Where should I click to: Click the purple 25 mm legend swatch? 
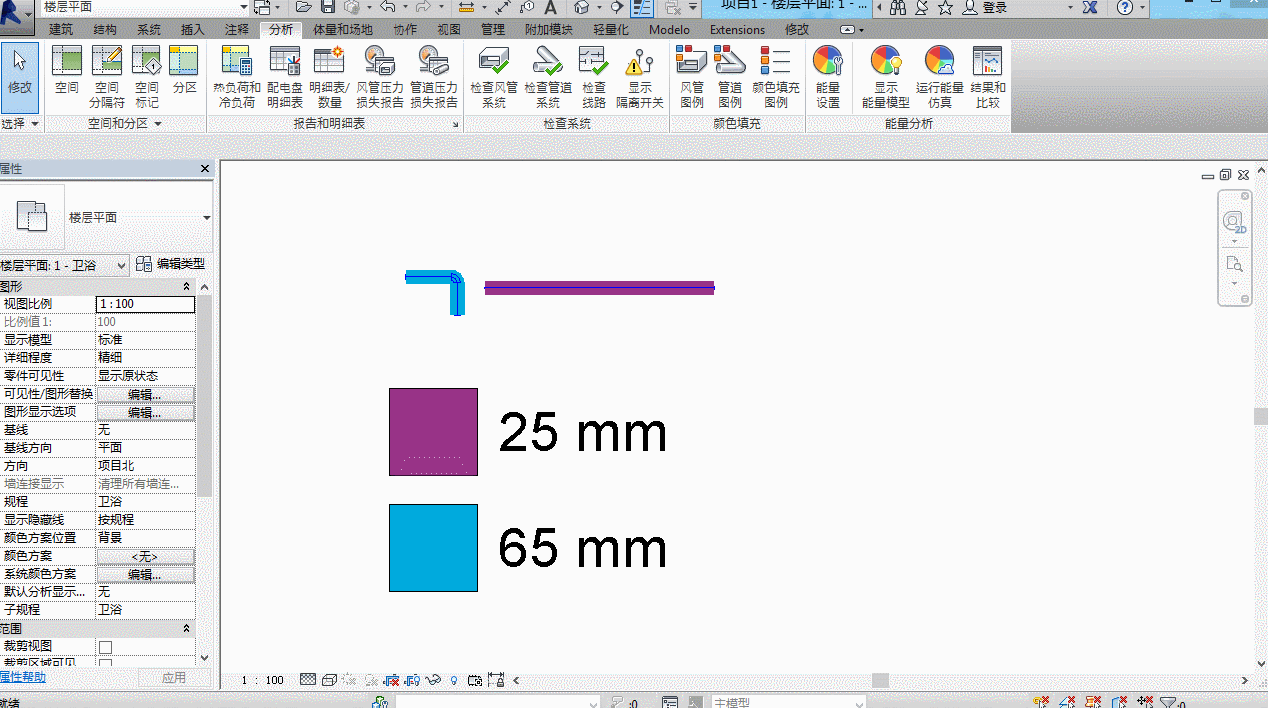point(433,432)
